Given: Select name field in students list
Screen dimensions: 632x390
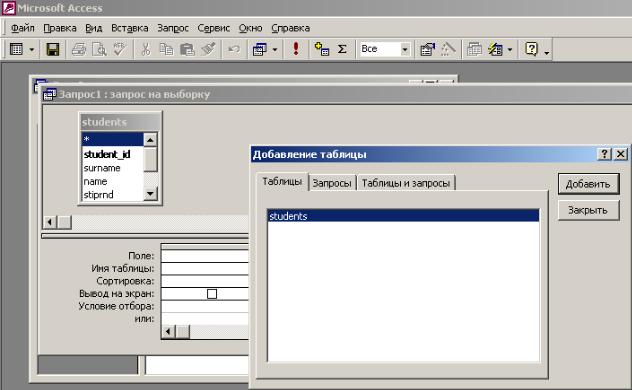Looking at the screenshot, I should [x=112, y=181].
